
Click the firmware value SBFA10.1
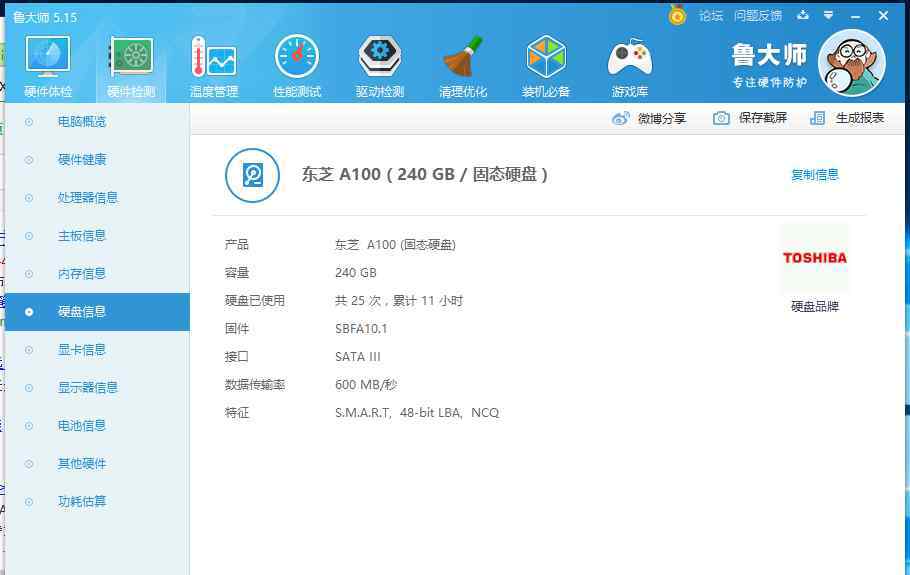coord(361,329)
